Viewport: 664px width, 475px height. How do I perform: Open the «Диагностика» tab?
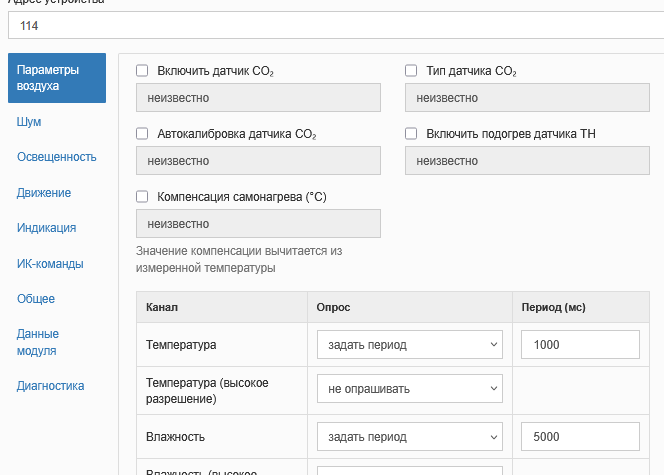point(50,386)
